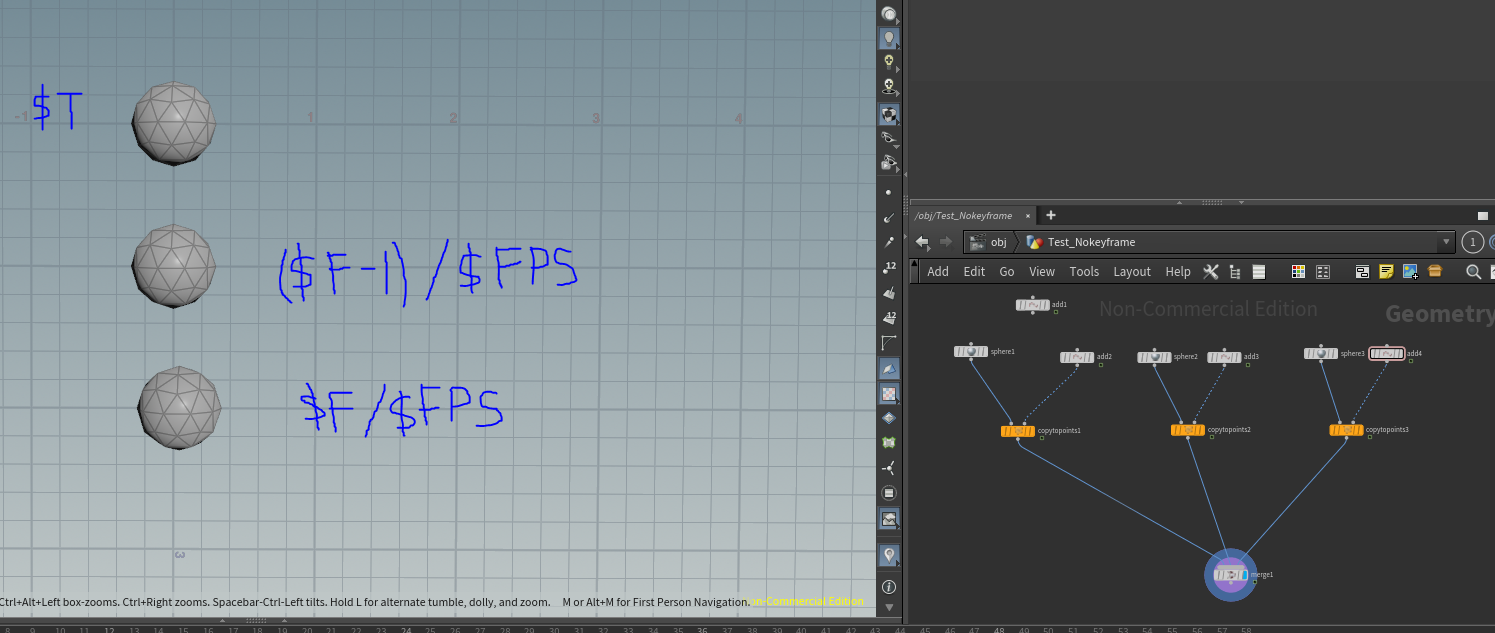Select the copytopoints2 node

pos(1188,430)
